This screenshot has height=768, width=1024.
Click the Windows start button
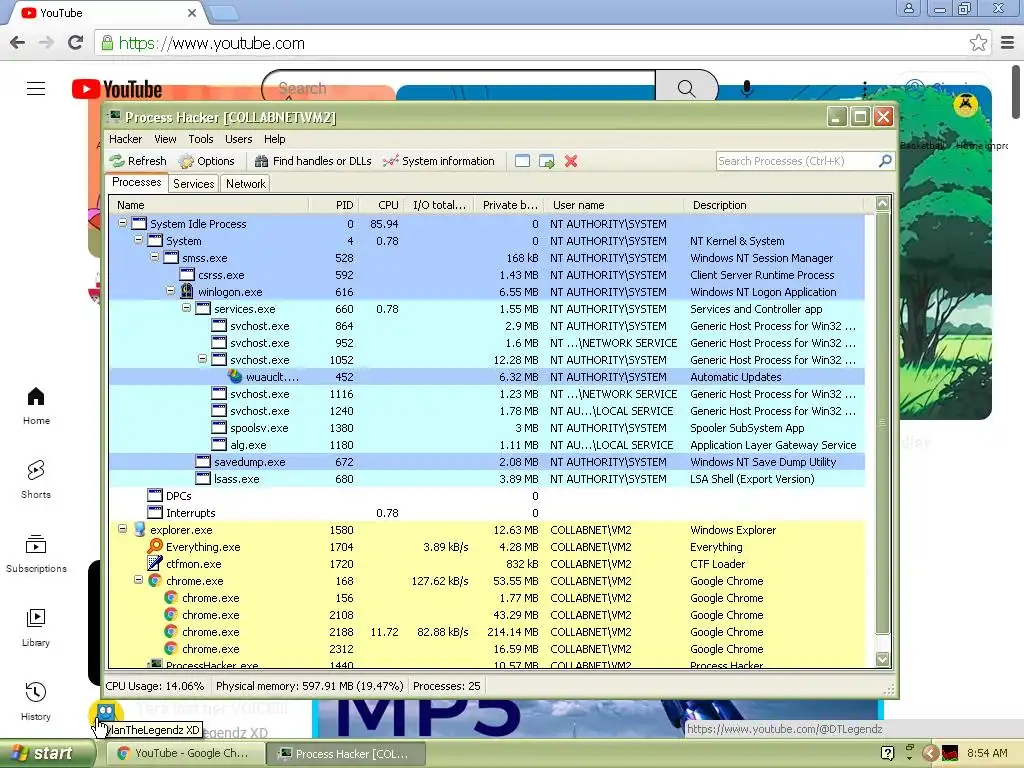[x=46, y=753]
